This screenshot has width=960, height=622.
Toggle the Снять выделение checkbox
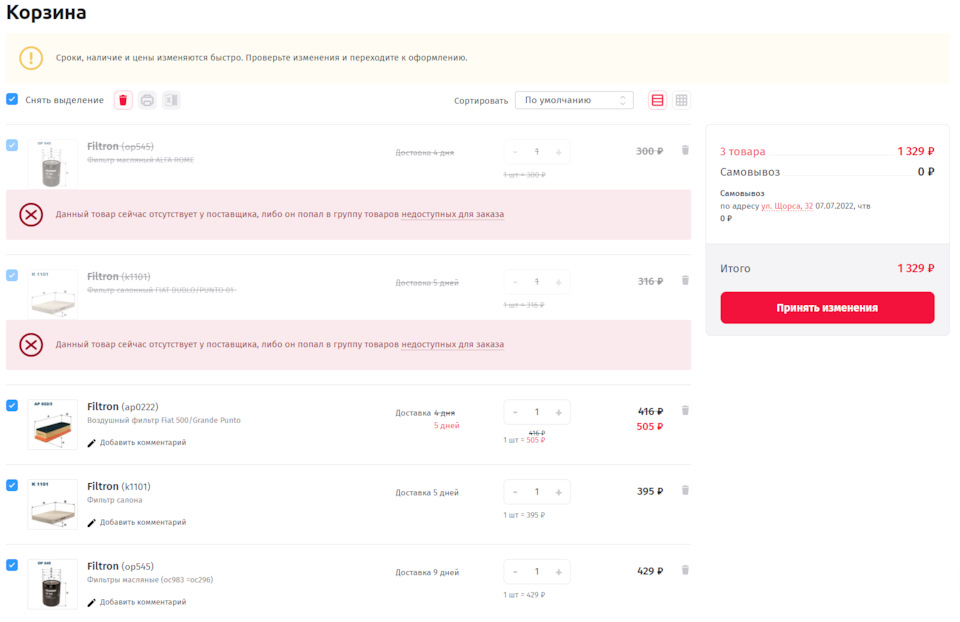pyautogui.click(x=12, y=99)
